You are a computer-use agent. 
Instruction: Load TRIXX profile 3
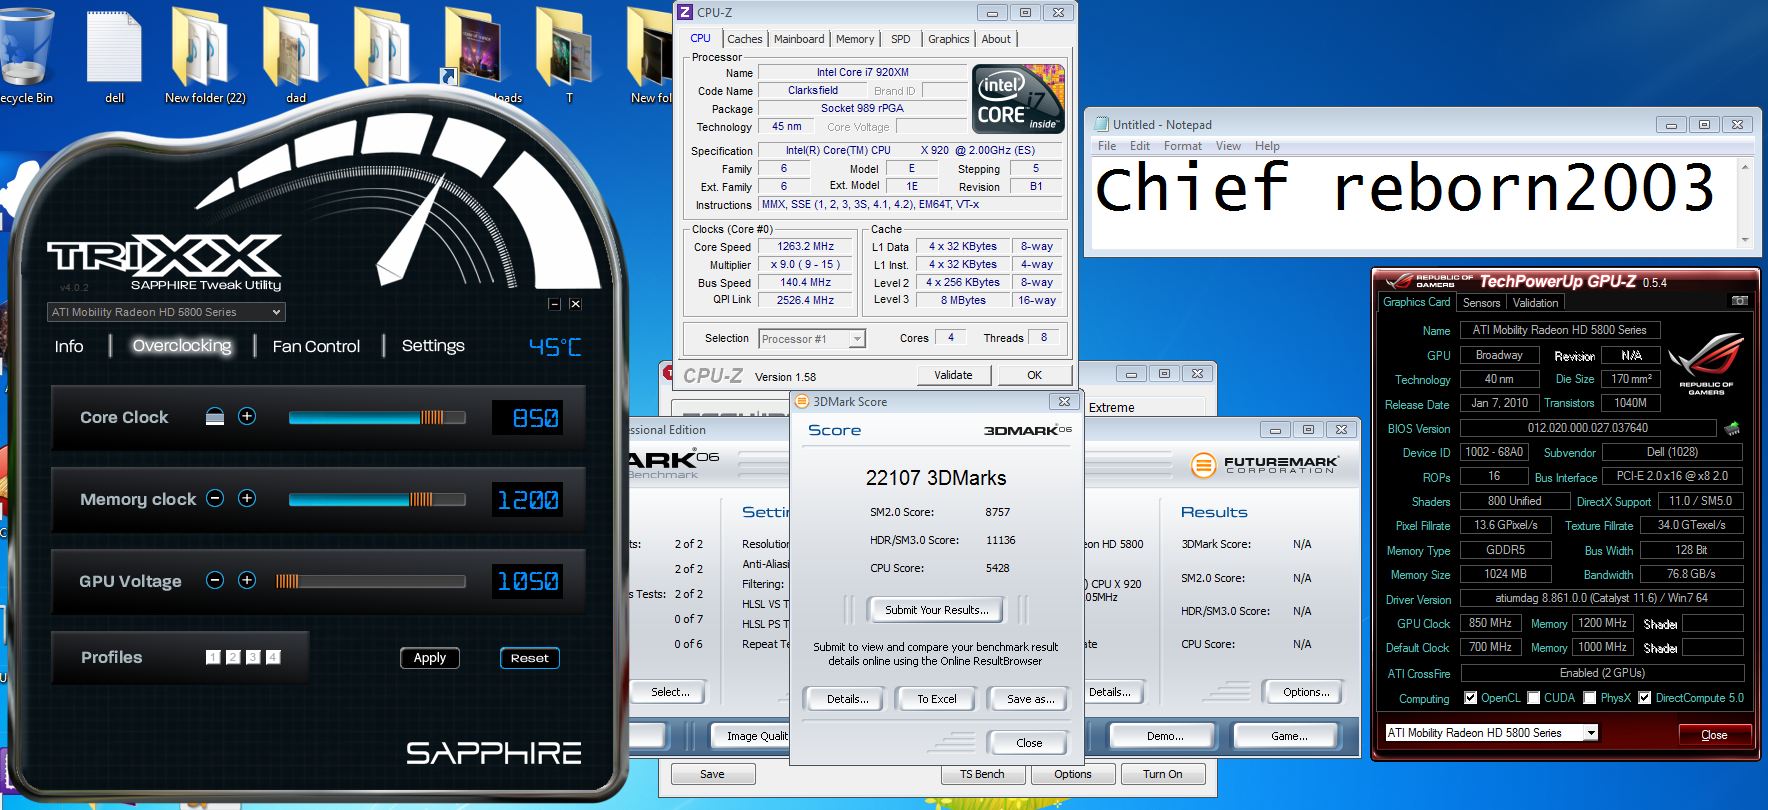click(253, 657)
